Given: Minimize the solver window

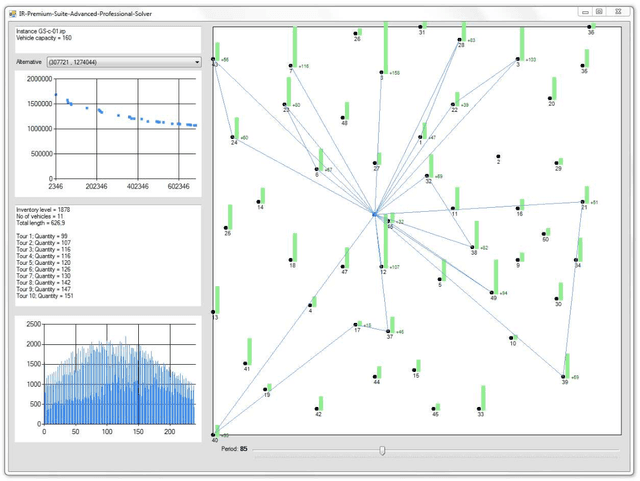Looking at the screenshot, I should 584,11.
